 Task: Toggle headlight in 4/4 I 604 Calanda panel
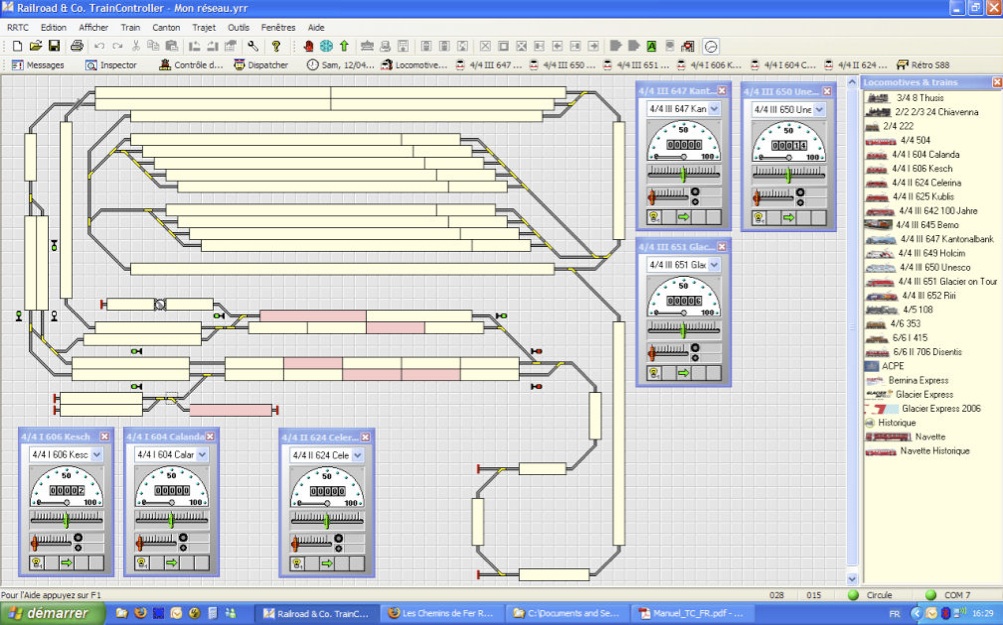click(x=142, y=563)
